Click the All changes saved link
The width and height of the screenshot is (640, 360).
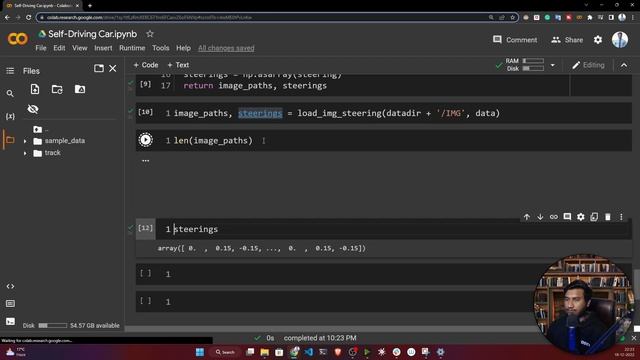[x=226, y=48]
